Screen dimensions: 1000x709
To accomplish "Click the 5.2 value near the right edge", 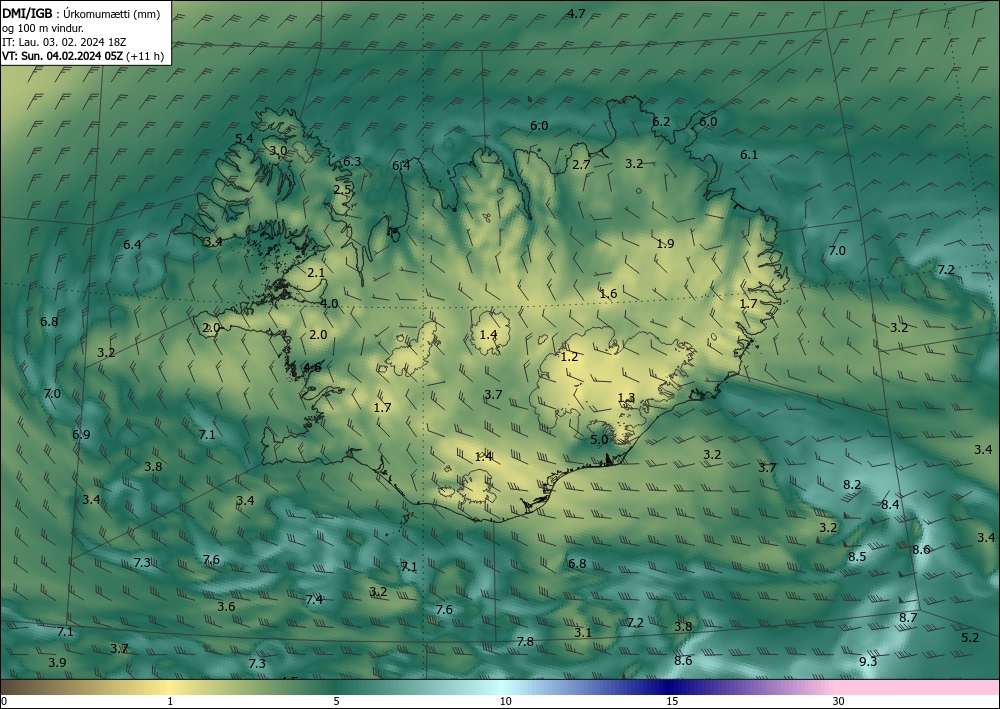I will (x=970, y=638).
